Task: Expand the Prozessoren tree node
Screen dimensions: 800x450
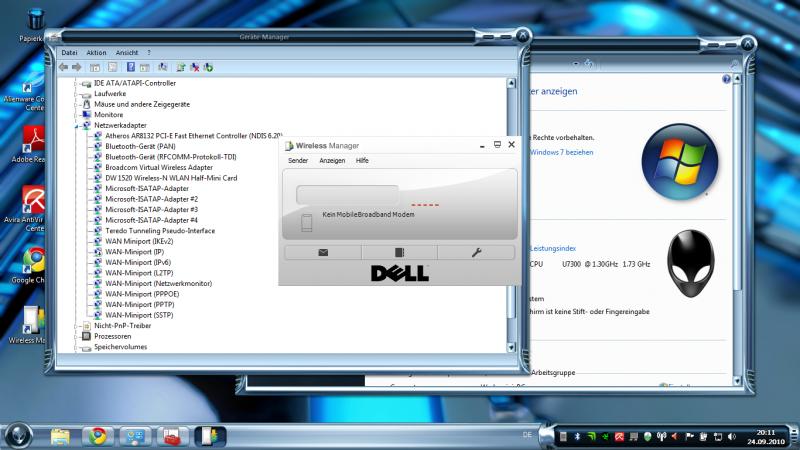Action: click(x=77, y=336)
